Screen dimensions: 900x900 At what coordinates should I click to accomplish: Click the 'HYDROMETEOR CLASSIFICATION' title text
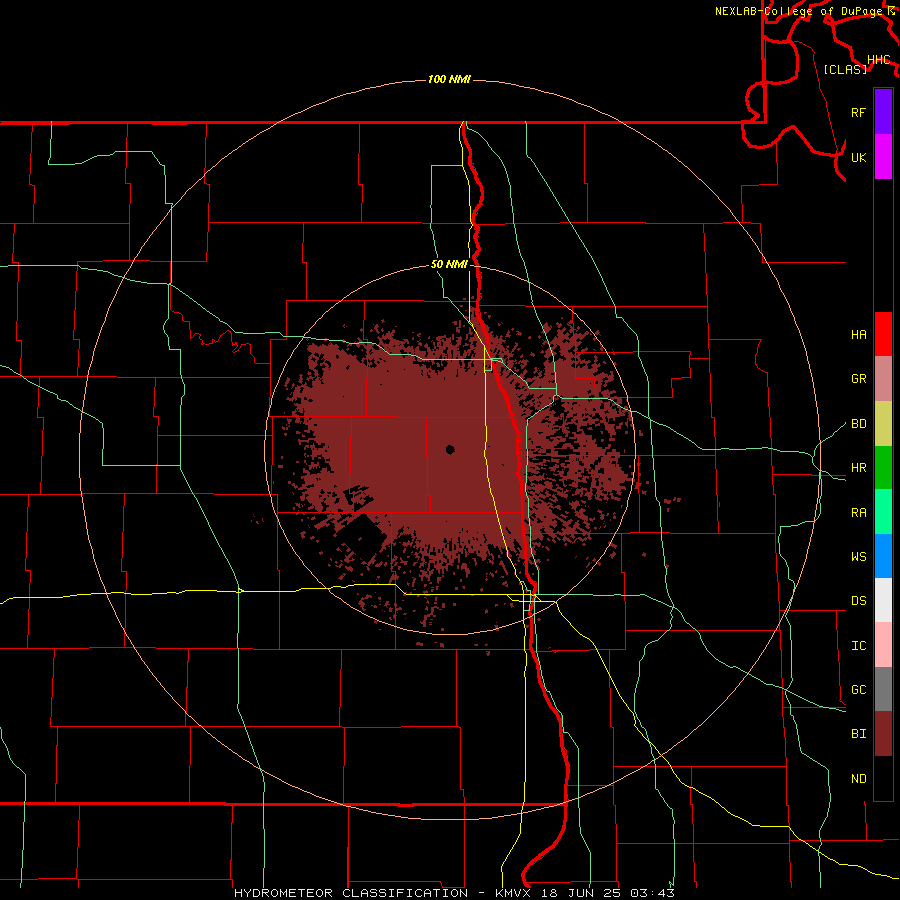click(x=351, y=893)
